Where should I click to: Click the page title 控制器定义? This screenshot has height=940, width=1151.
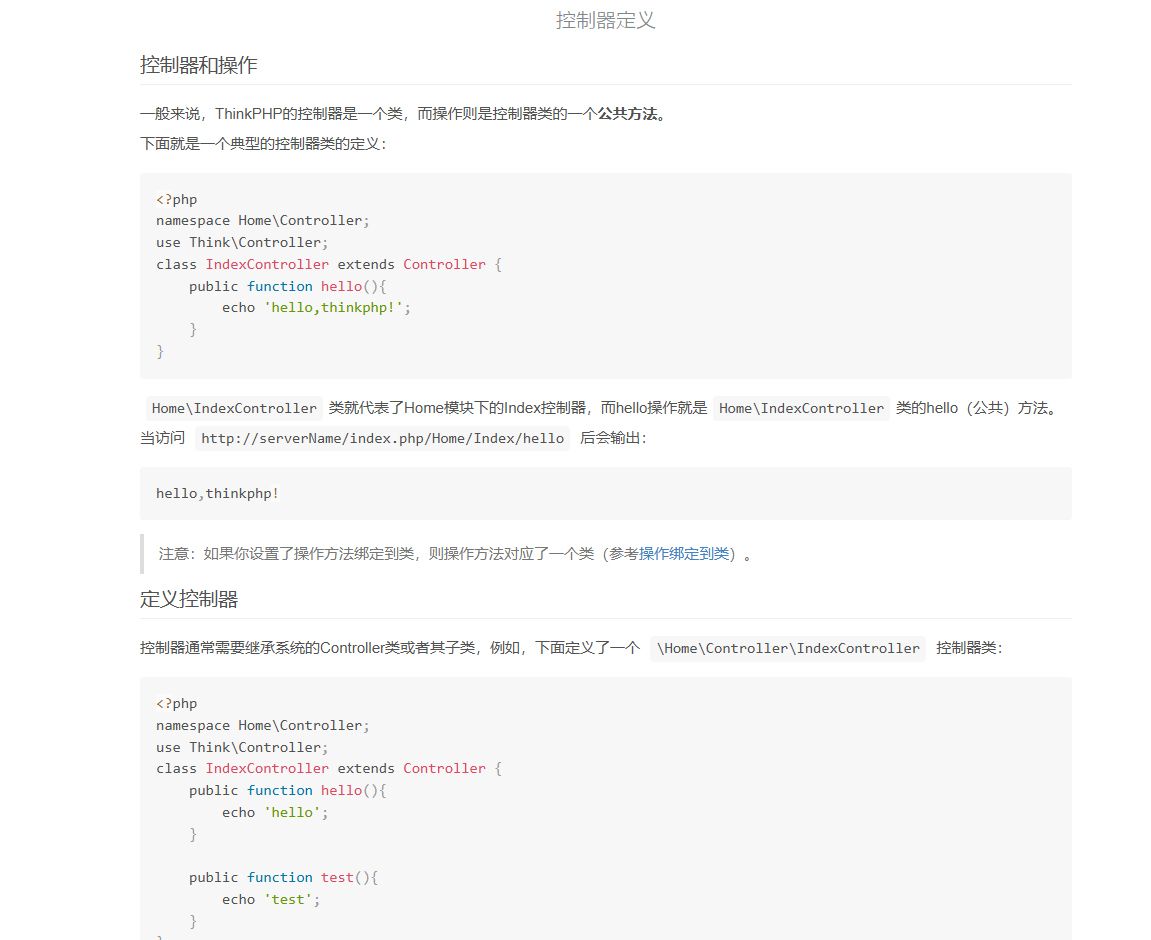pos(605,20)
